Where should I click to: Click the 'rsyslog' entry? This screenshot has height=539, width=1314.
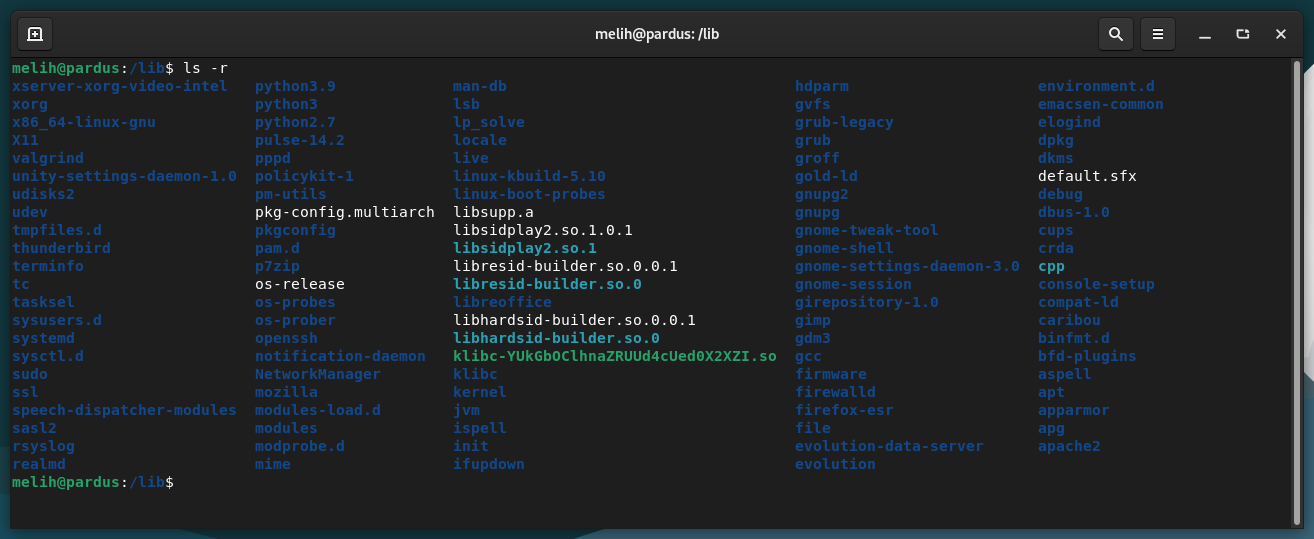tap(43, 446)
